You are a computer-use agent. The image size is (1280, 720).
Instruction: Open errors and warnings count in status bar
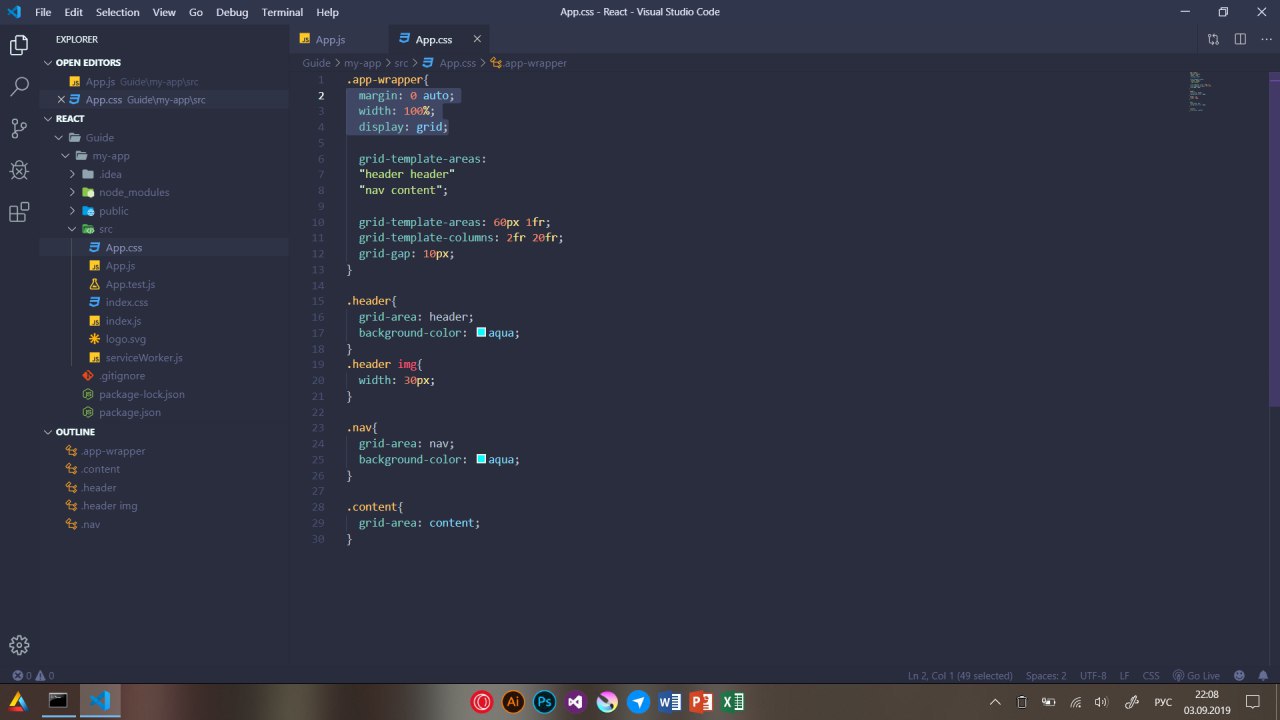click(x=33, y=675)
